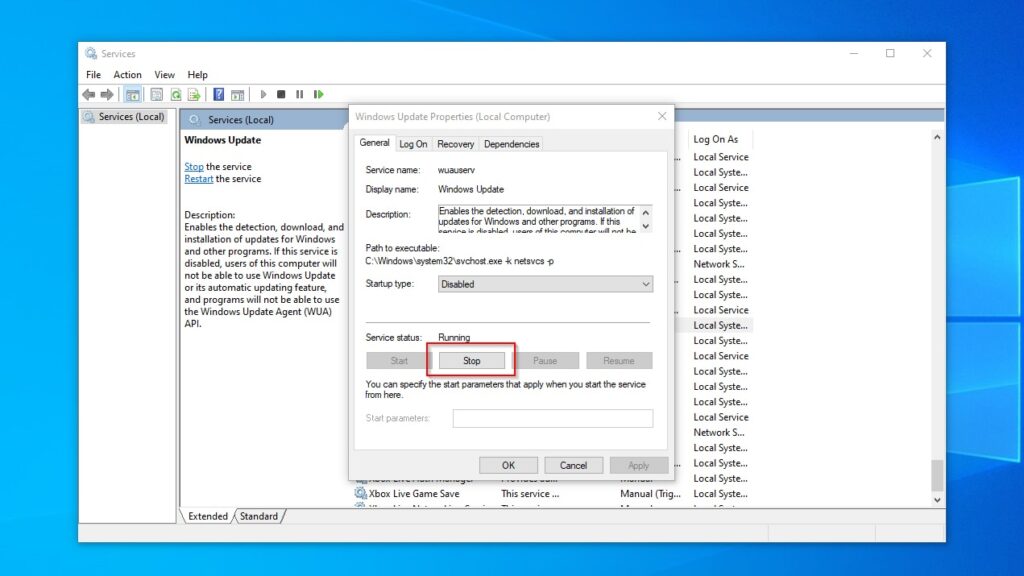
Task: Click the Back navigation arrow
Action: (88, 94)
